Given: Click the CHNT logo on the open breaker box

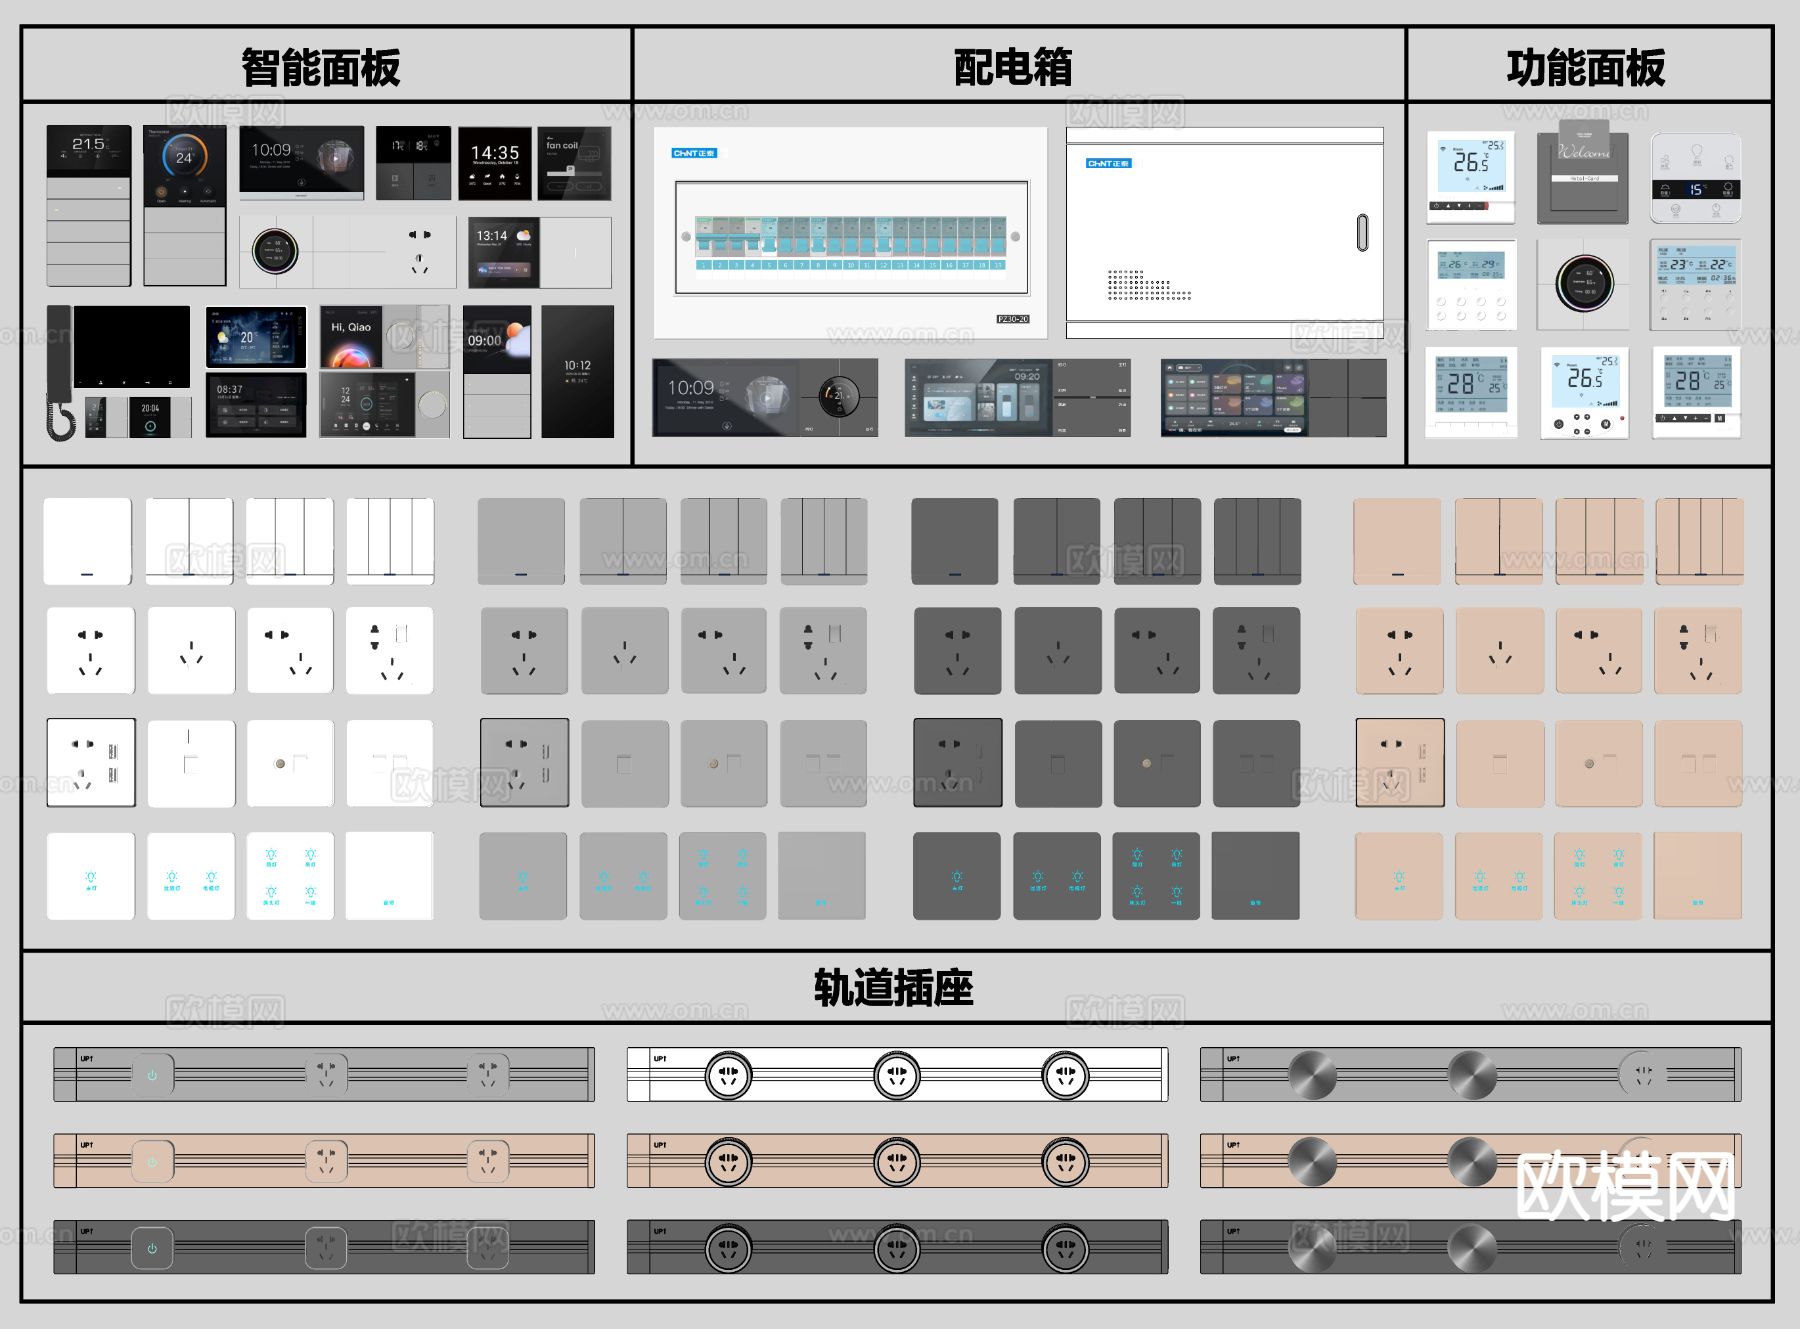Looking at the screenshot, I should click(x=694, y=153).
